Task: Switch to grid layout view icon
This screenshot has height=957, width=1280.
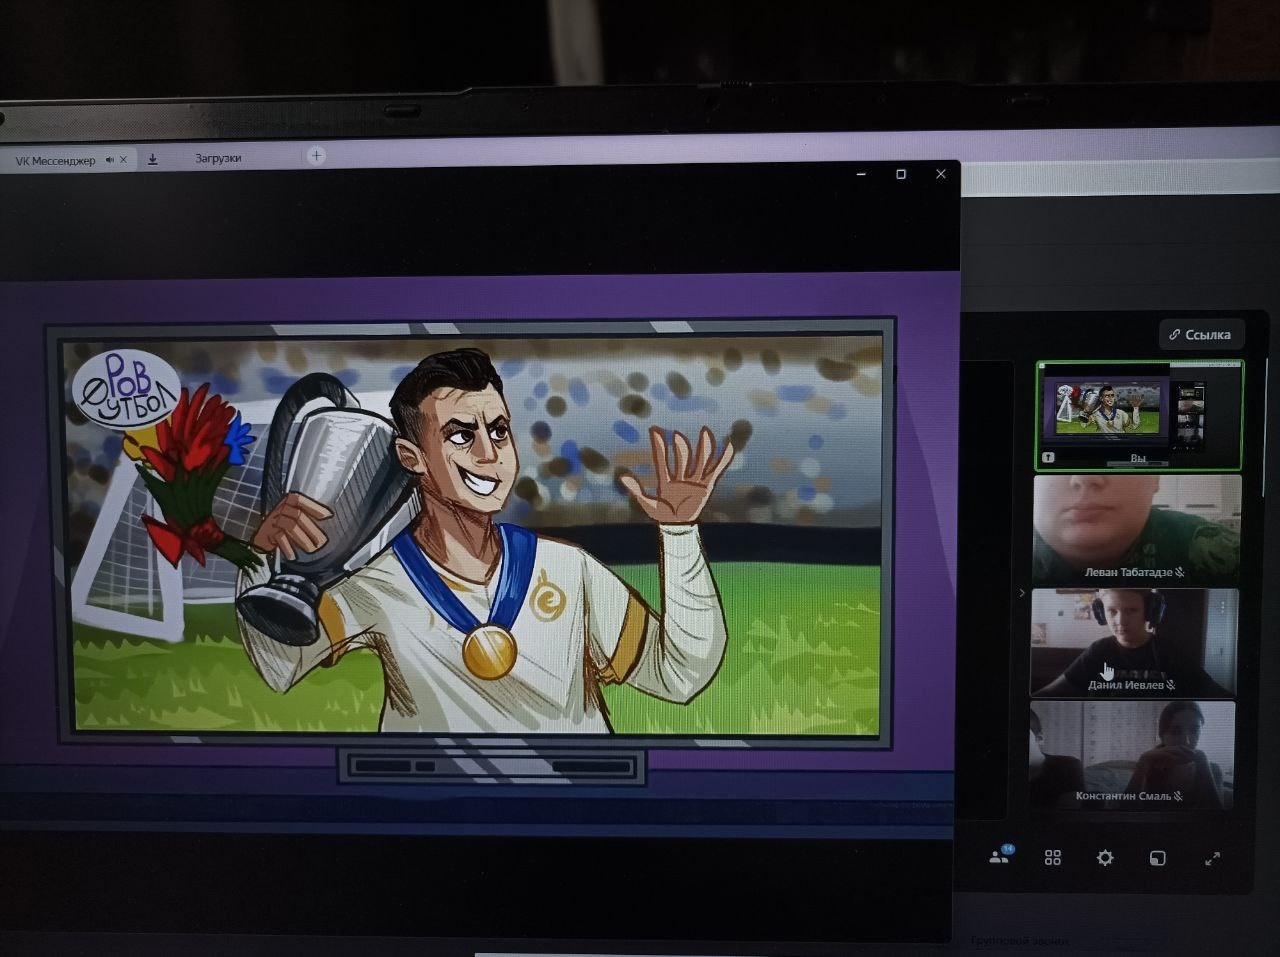Action: click(x=1053, y=857)
